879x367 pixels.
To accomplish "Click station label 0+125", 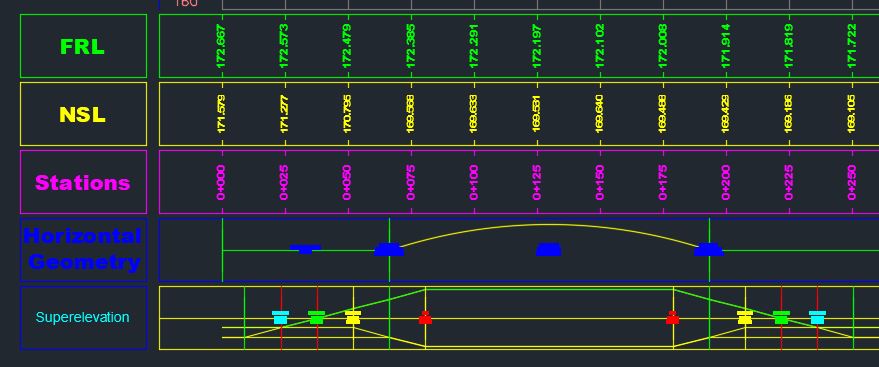I will [536, 182].
